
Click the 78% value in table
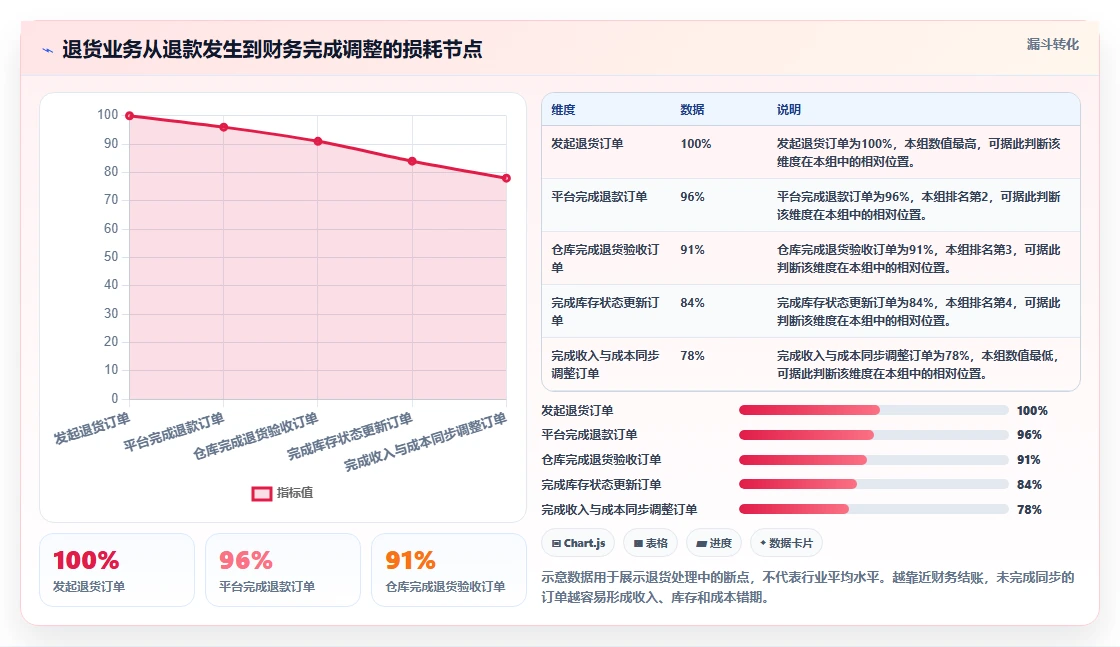(692, 355)
